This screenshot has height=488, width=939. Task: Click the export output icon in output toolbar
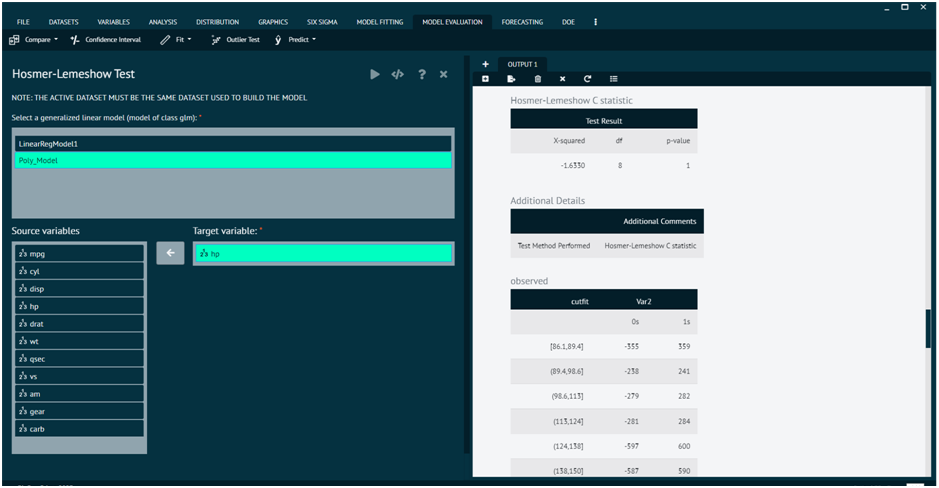coord(511,79)
